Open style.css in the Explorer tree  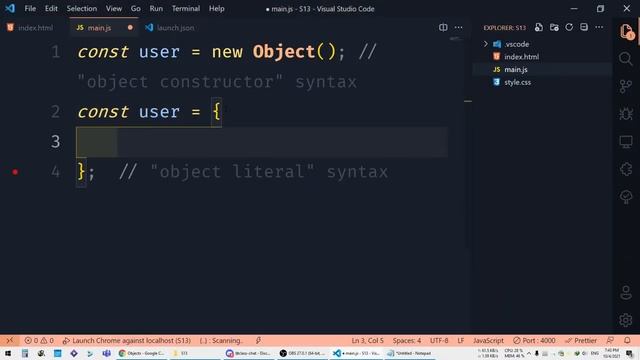(x=517, y=82)
